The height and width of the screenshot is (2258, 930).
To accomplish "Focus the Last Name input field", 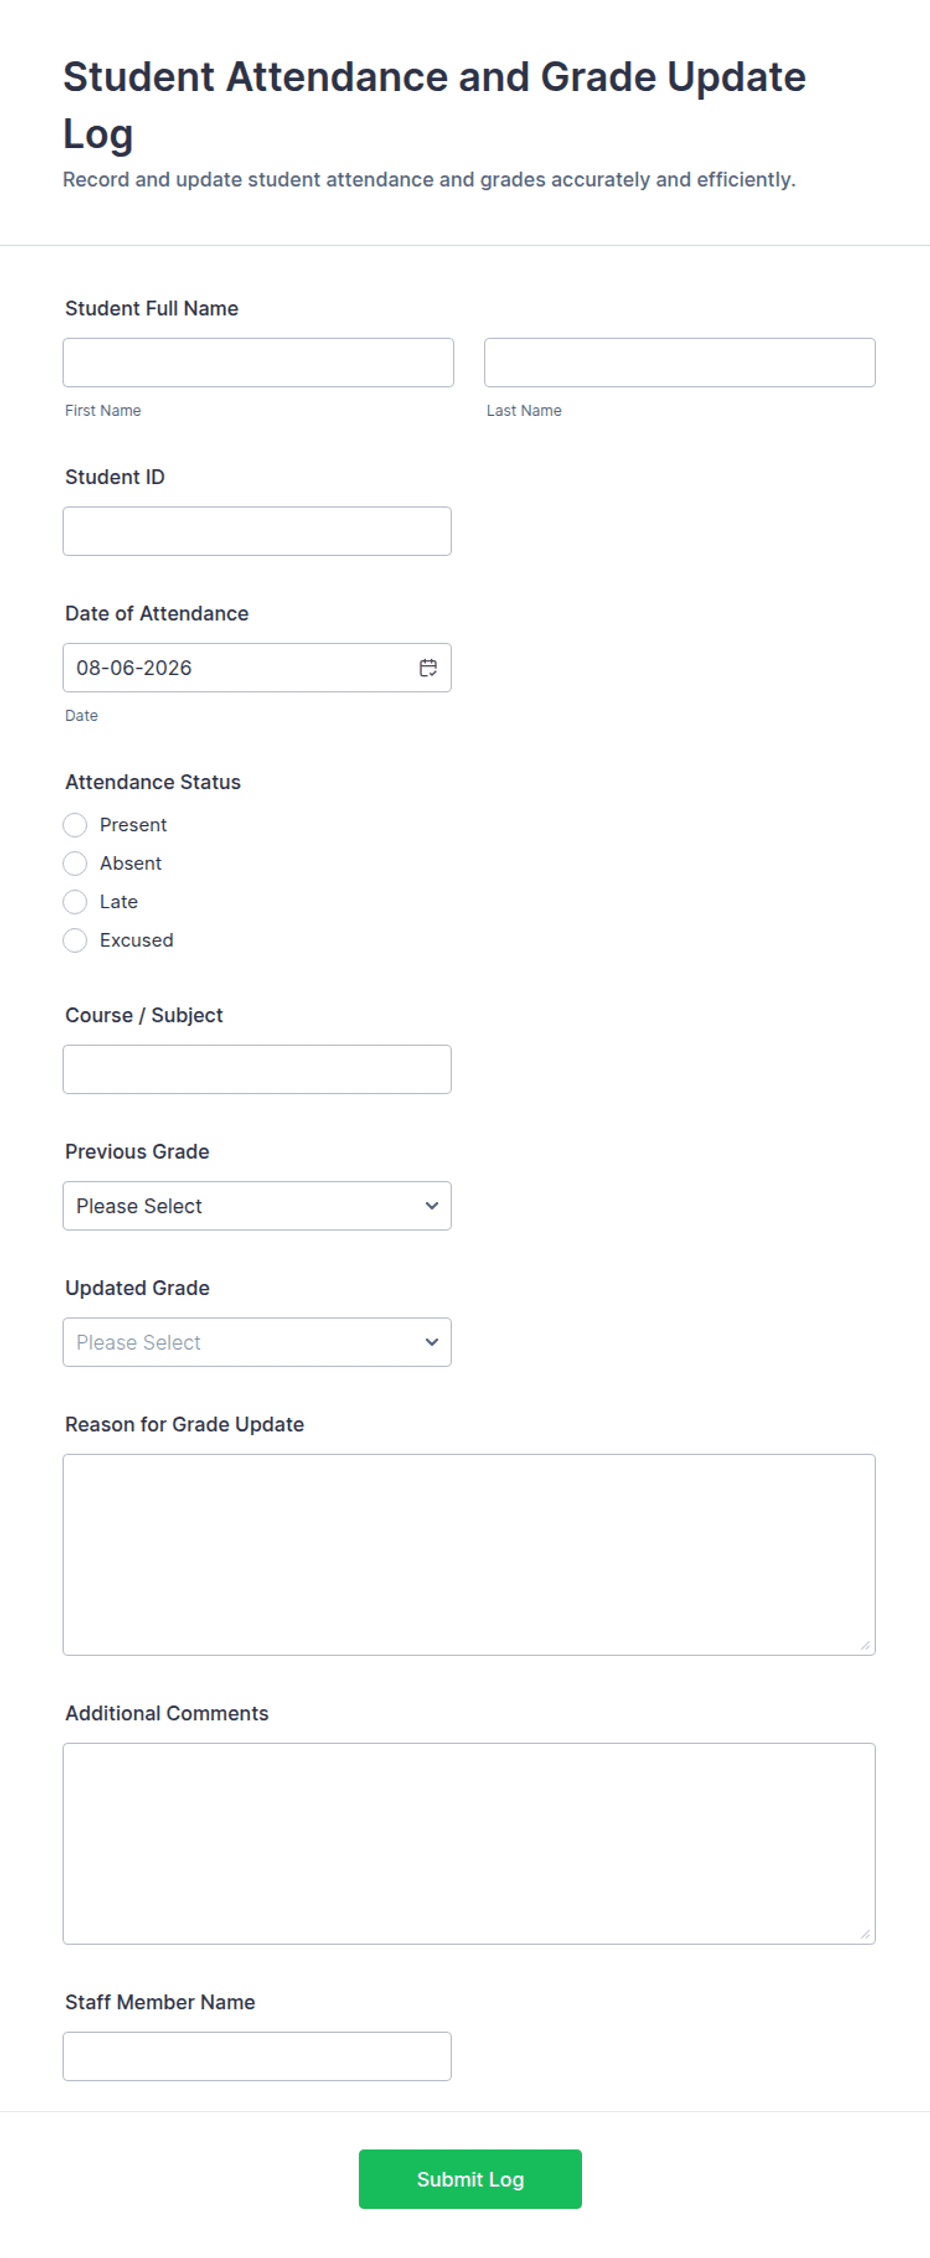I will tap(680, 362).
